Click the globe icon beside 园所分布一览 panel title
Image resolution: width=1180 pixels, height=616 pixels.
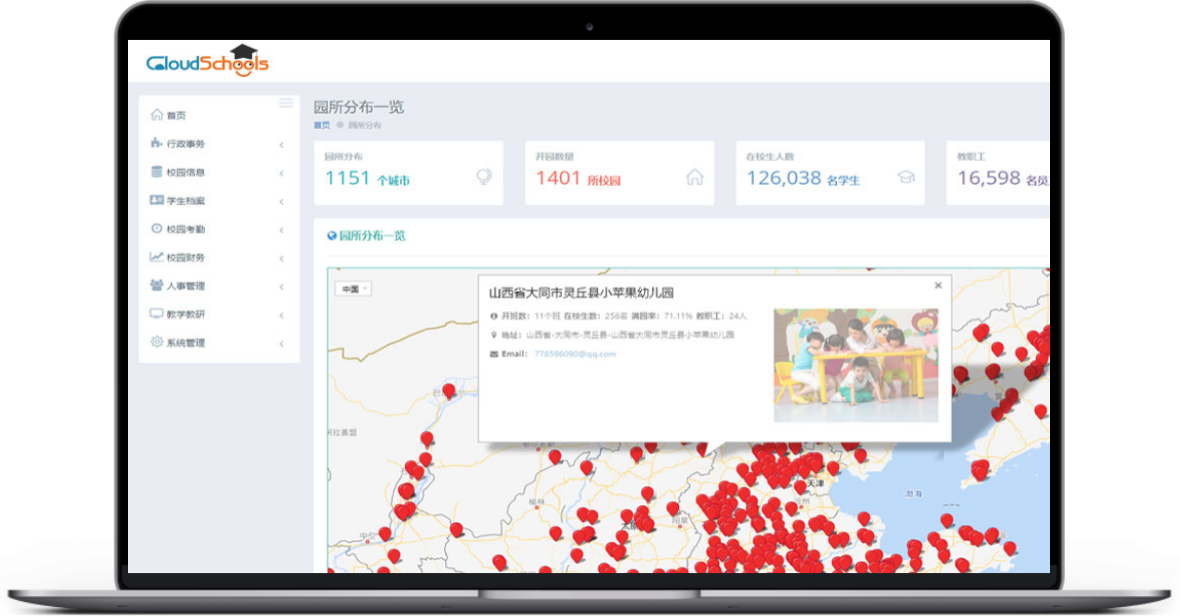point(331,235)
